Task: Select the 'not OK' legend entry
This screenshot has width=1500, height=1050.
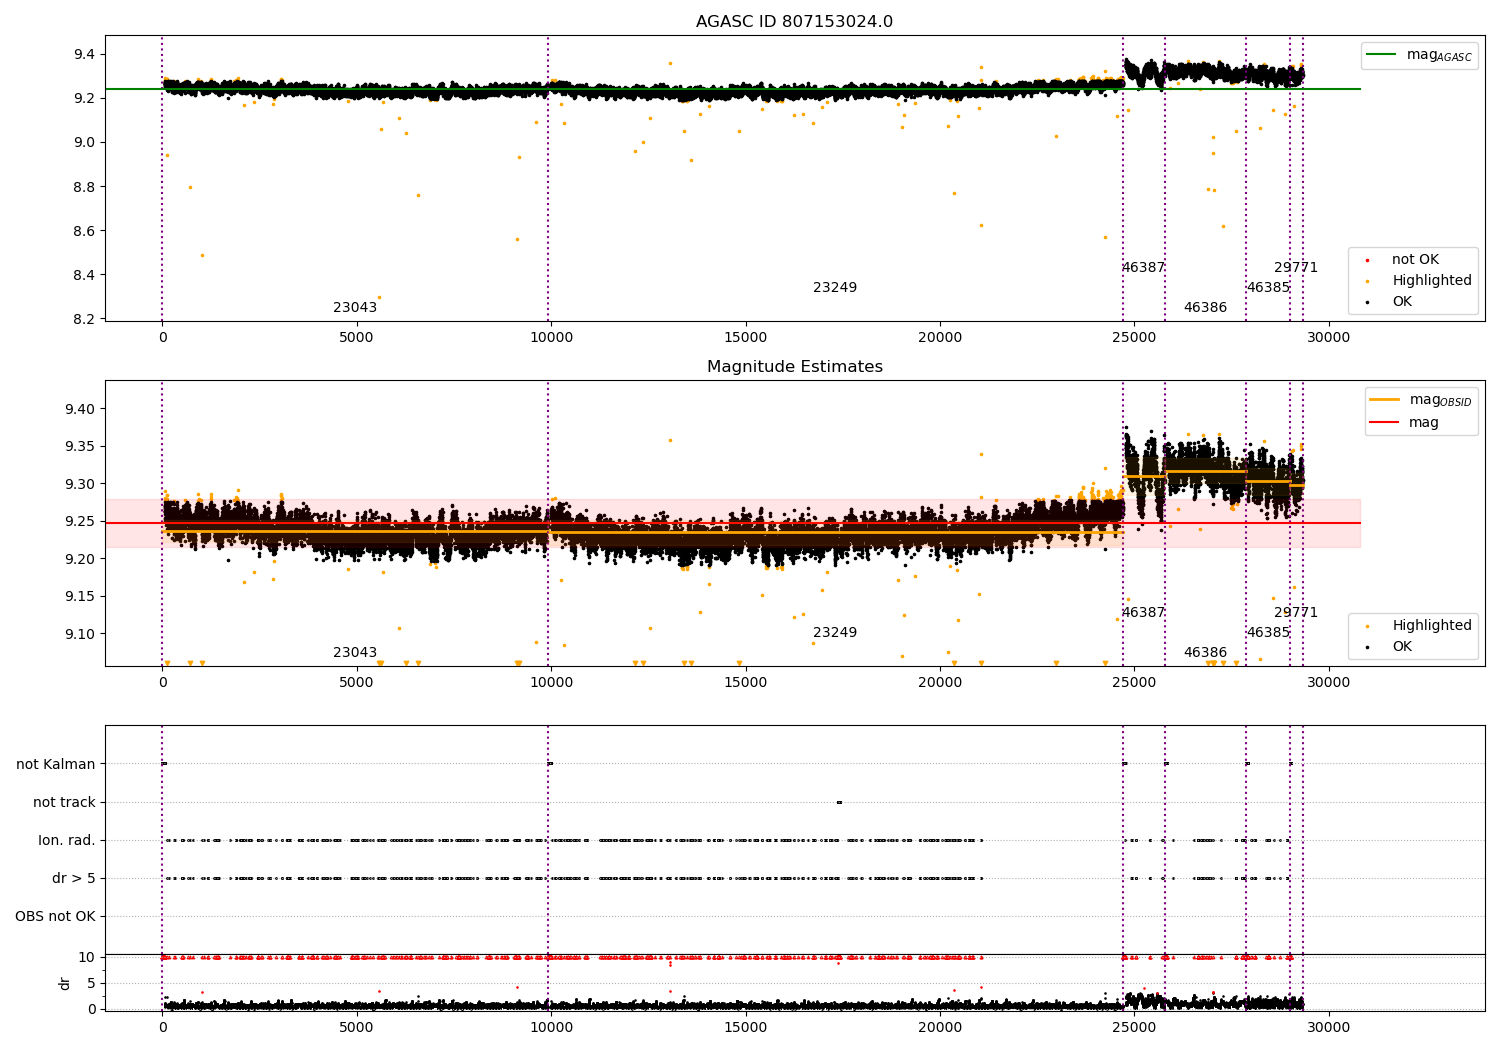Action: tap(1415, 260)
